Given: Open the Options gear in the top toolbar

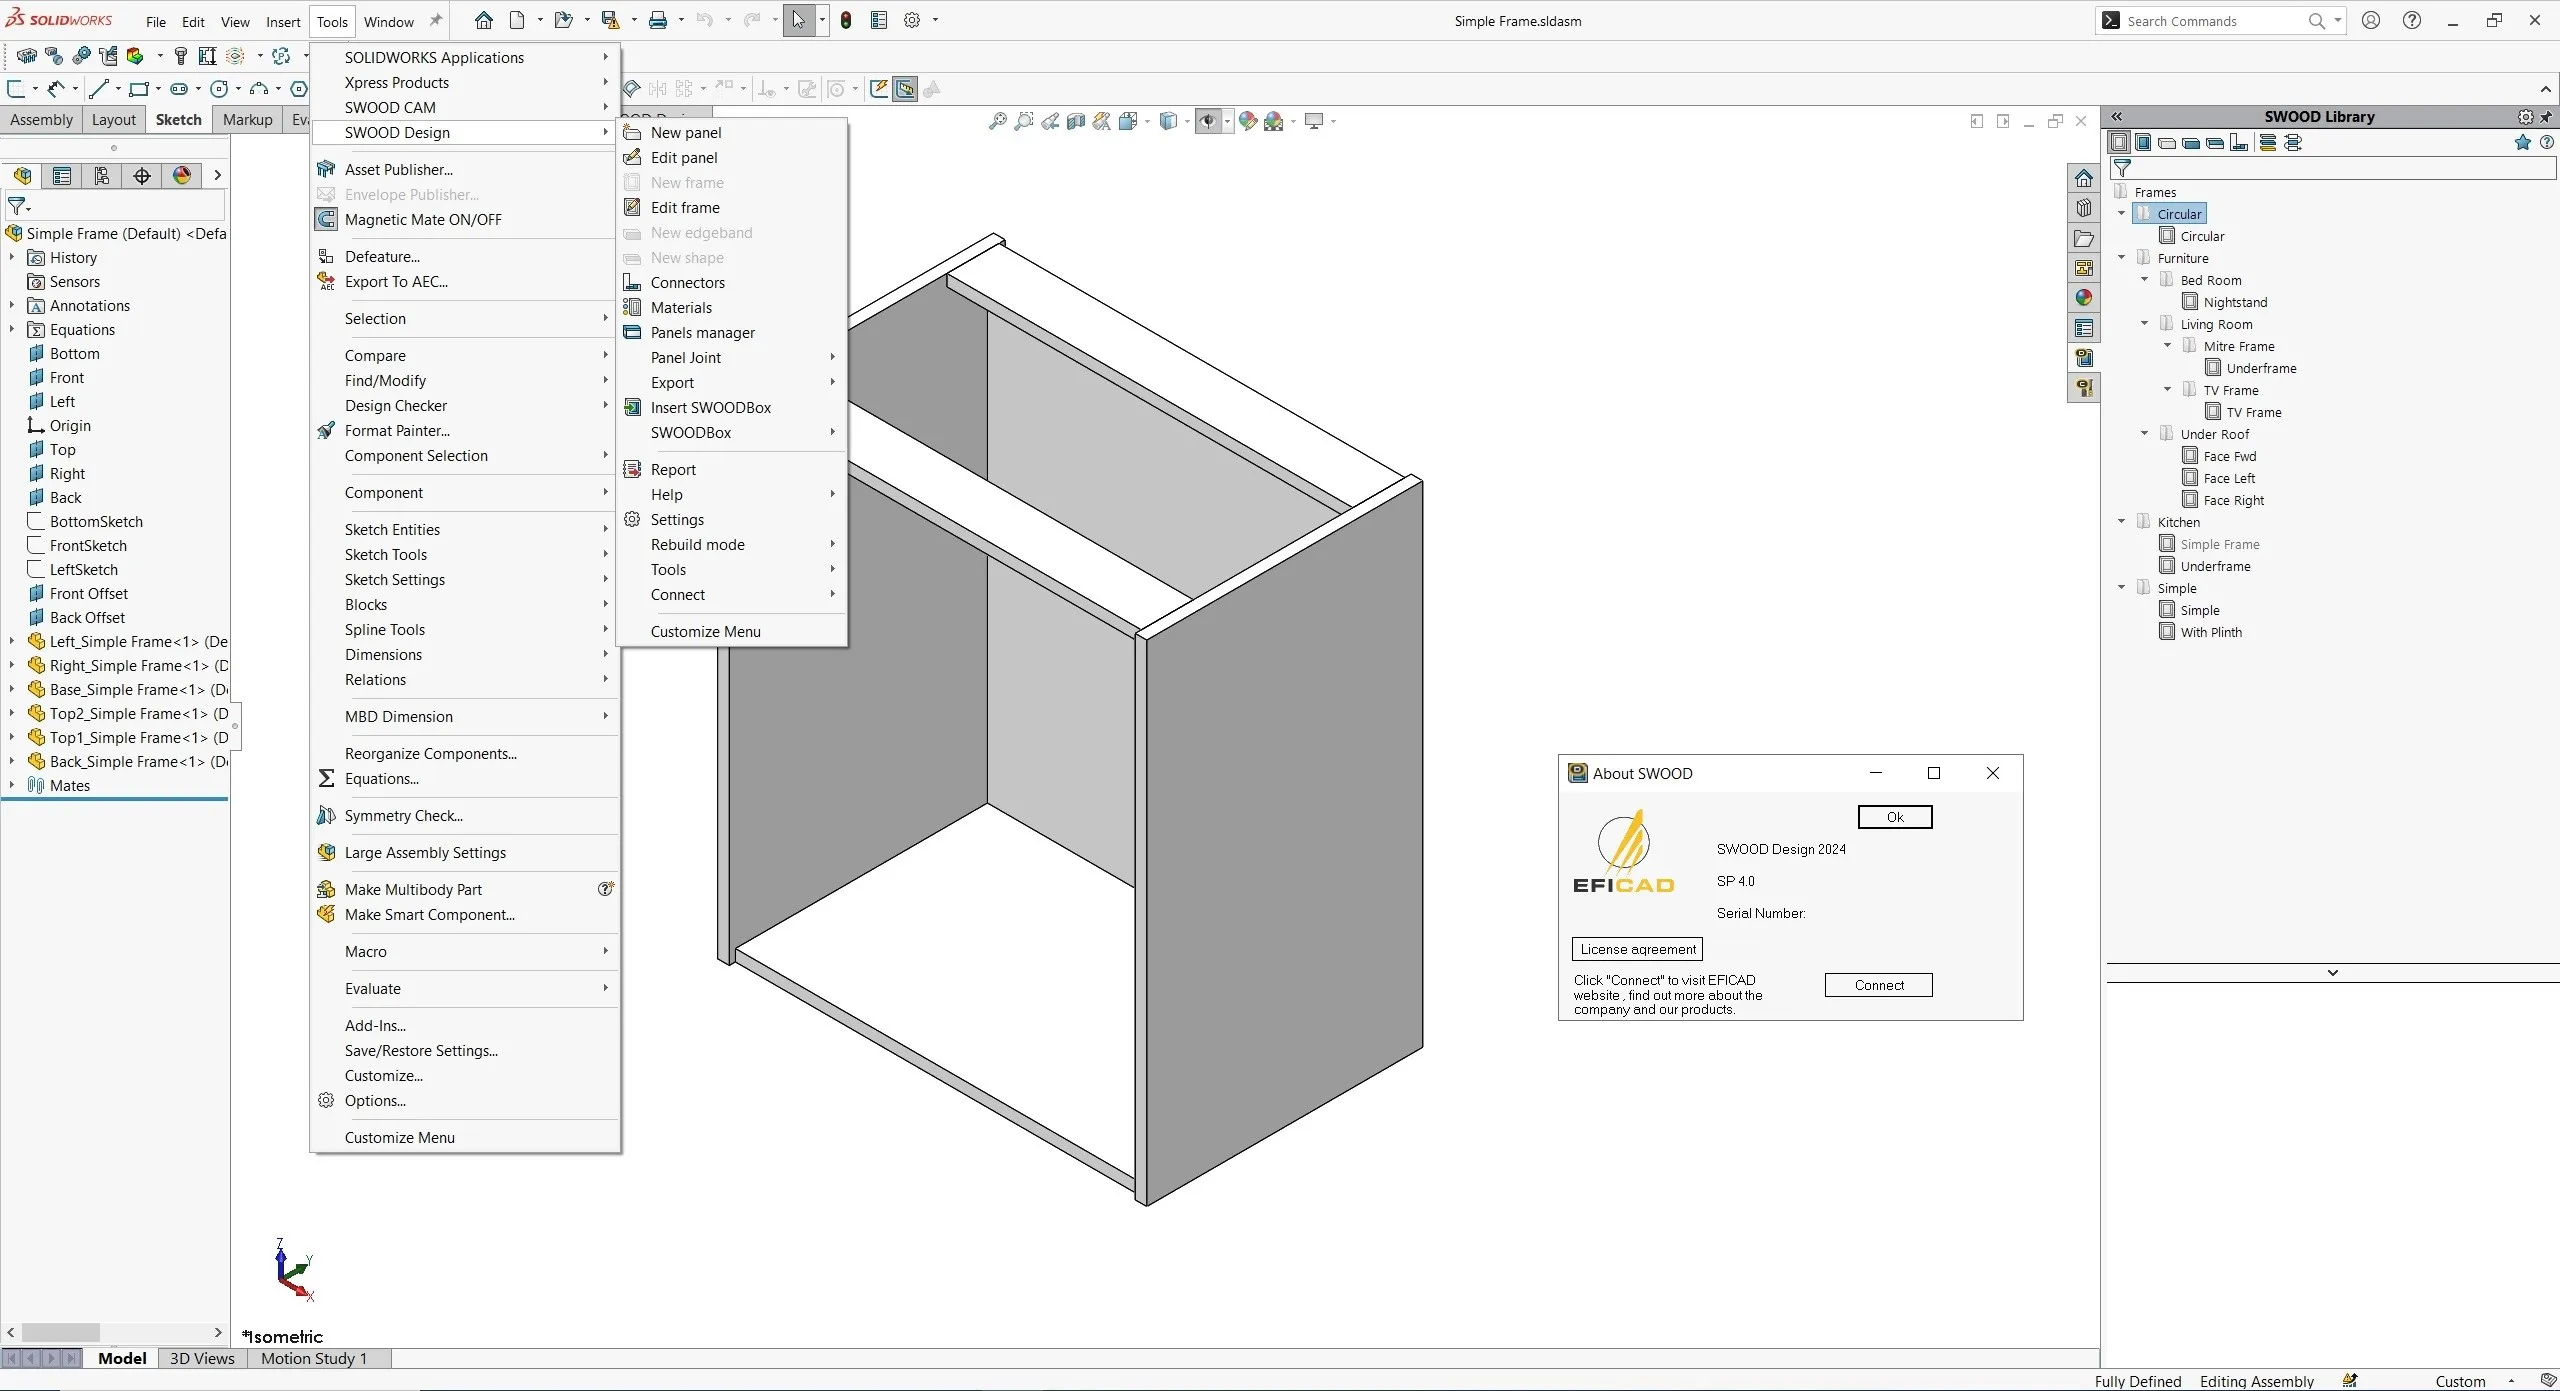Looking at the screenshot, I should [912, 20].
